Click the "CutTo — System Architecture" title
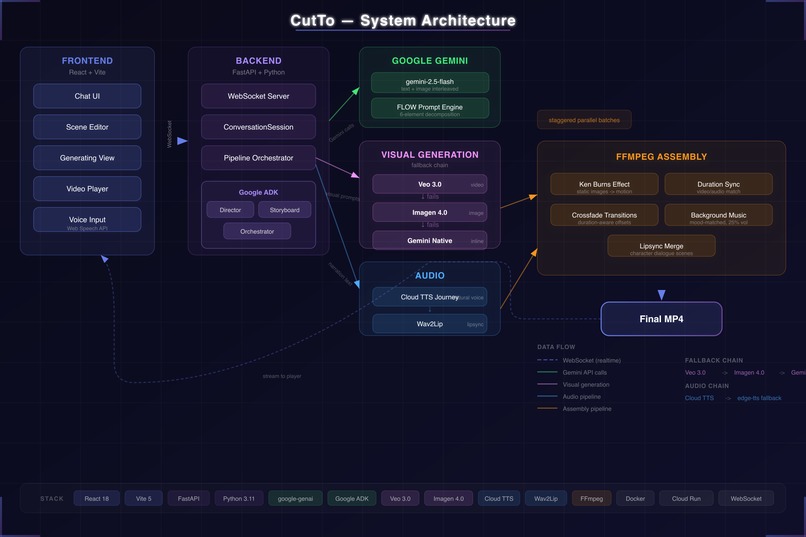The height and width of the screenshot is (537, 806). [x=402, y=21]
